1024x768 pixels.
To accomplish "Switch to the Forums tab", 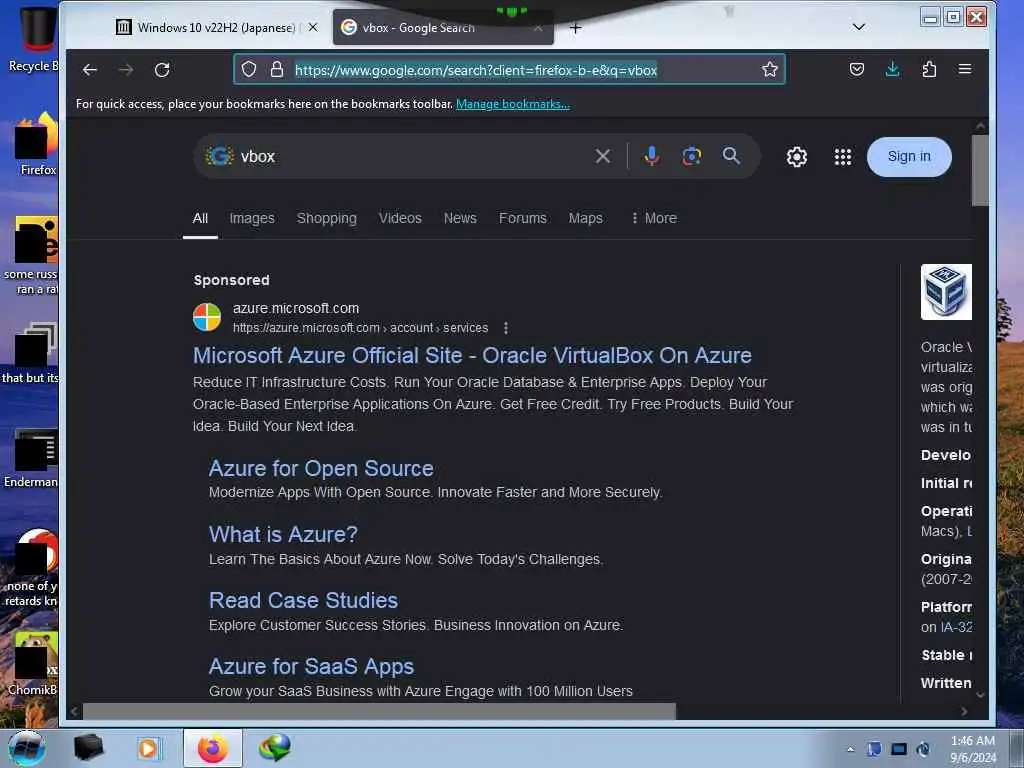I will [x=522, y=218].
